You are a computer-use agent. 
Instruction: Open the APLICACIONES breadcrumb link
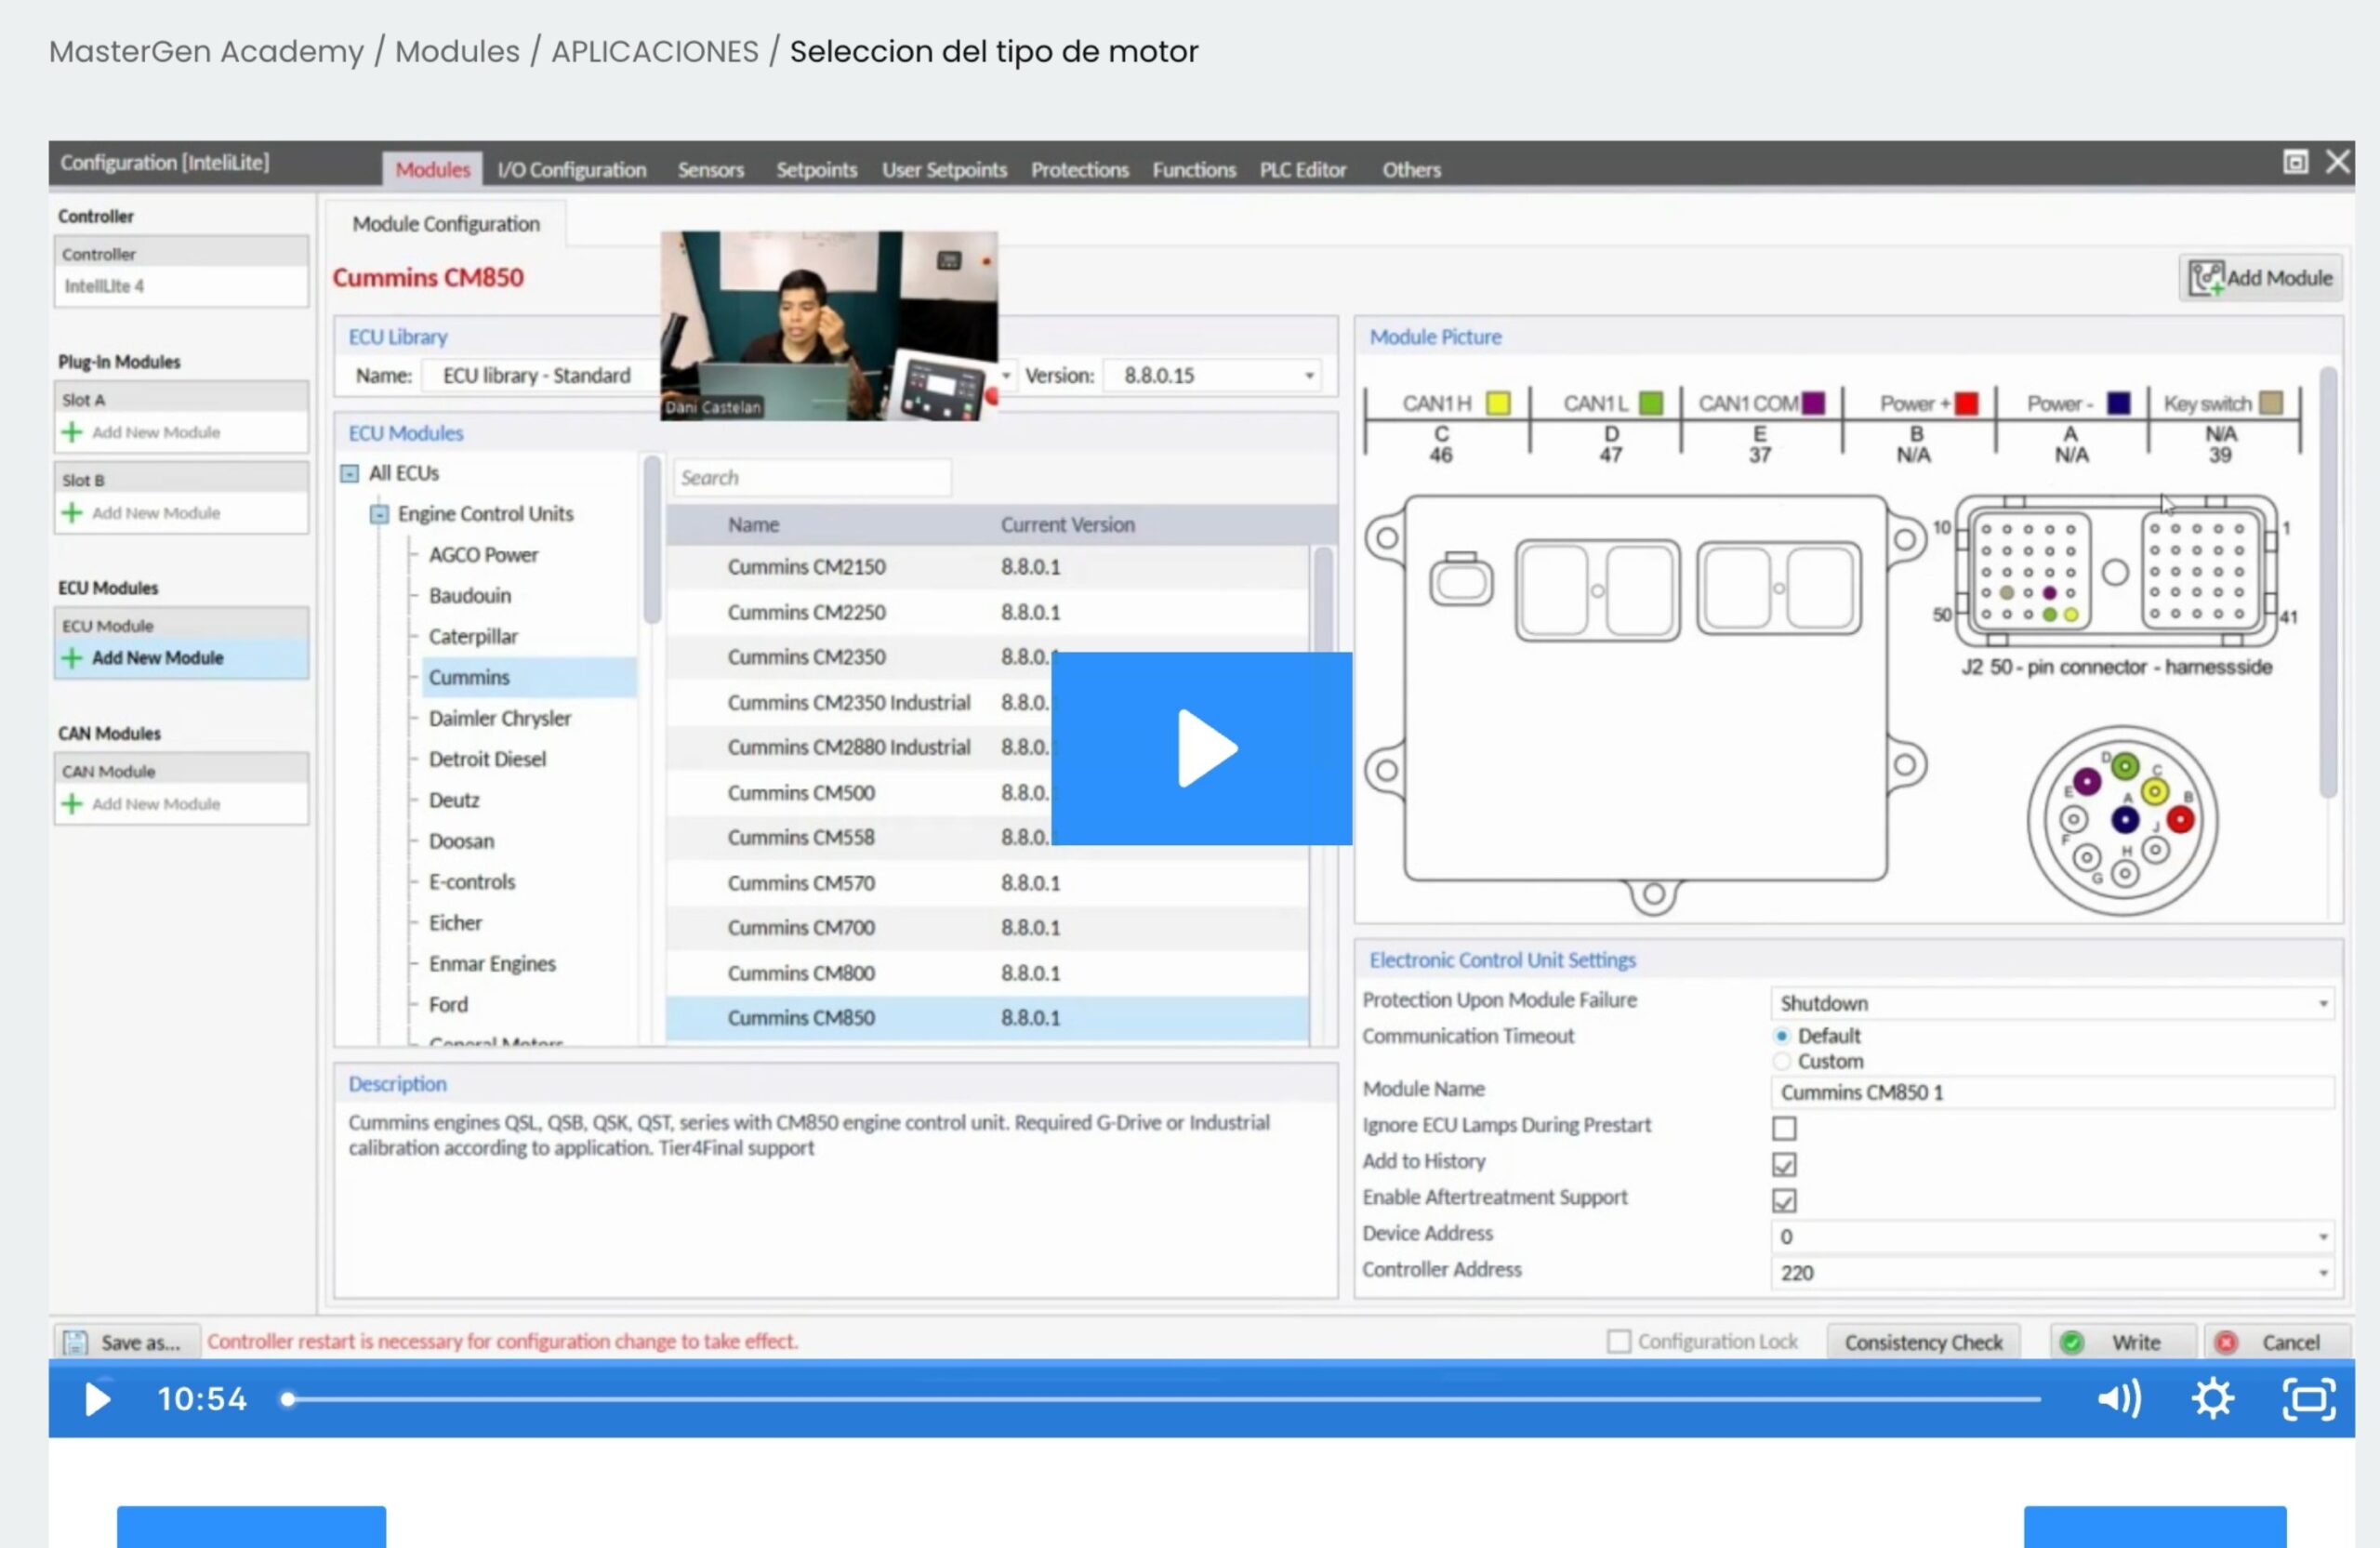655,51
